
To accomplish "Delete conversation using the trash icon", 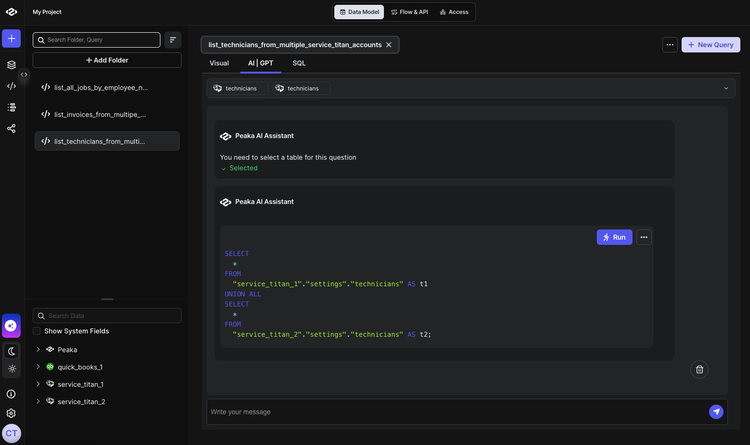I will [x=700, y=369].
